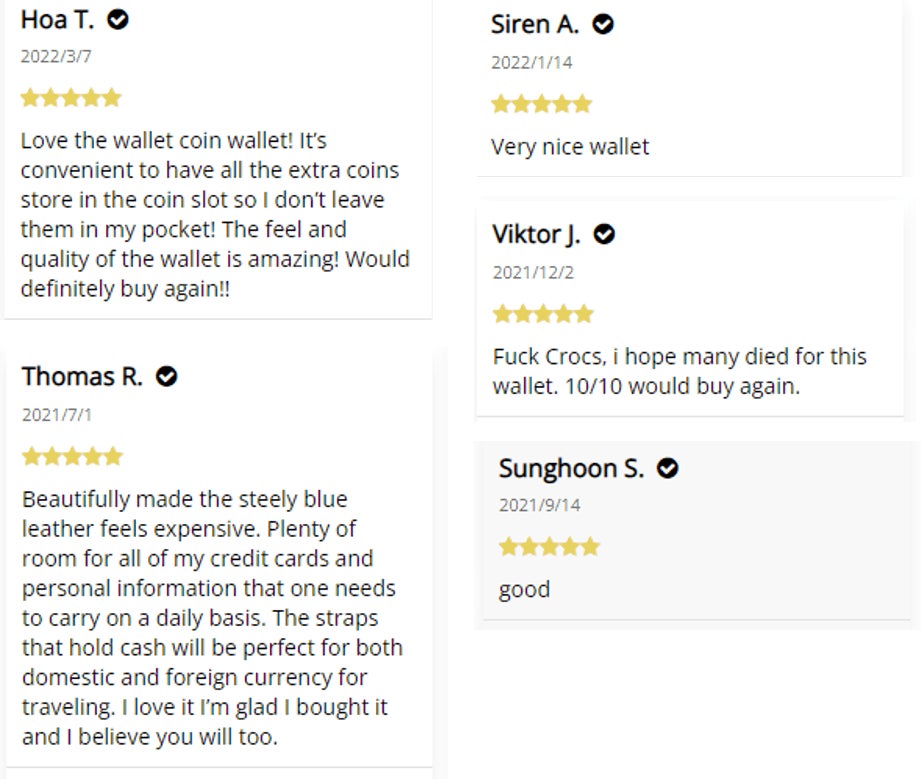Click the verified badge beside Hoa T.
The height and width of the screenshot is (779, 921).
point(118,19)
